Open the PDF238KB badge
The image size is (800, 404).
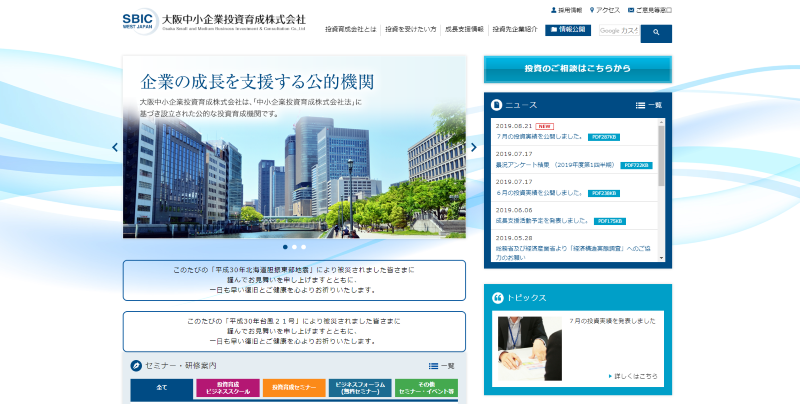(x=604, y=193)
